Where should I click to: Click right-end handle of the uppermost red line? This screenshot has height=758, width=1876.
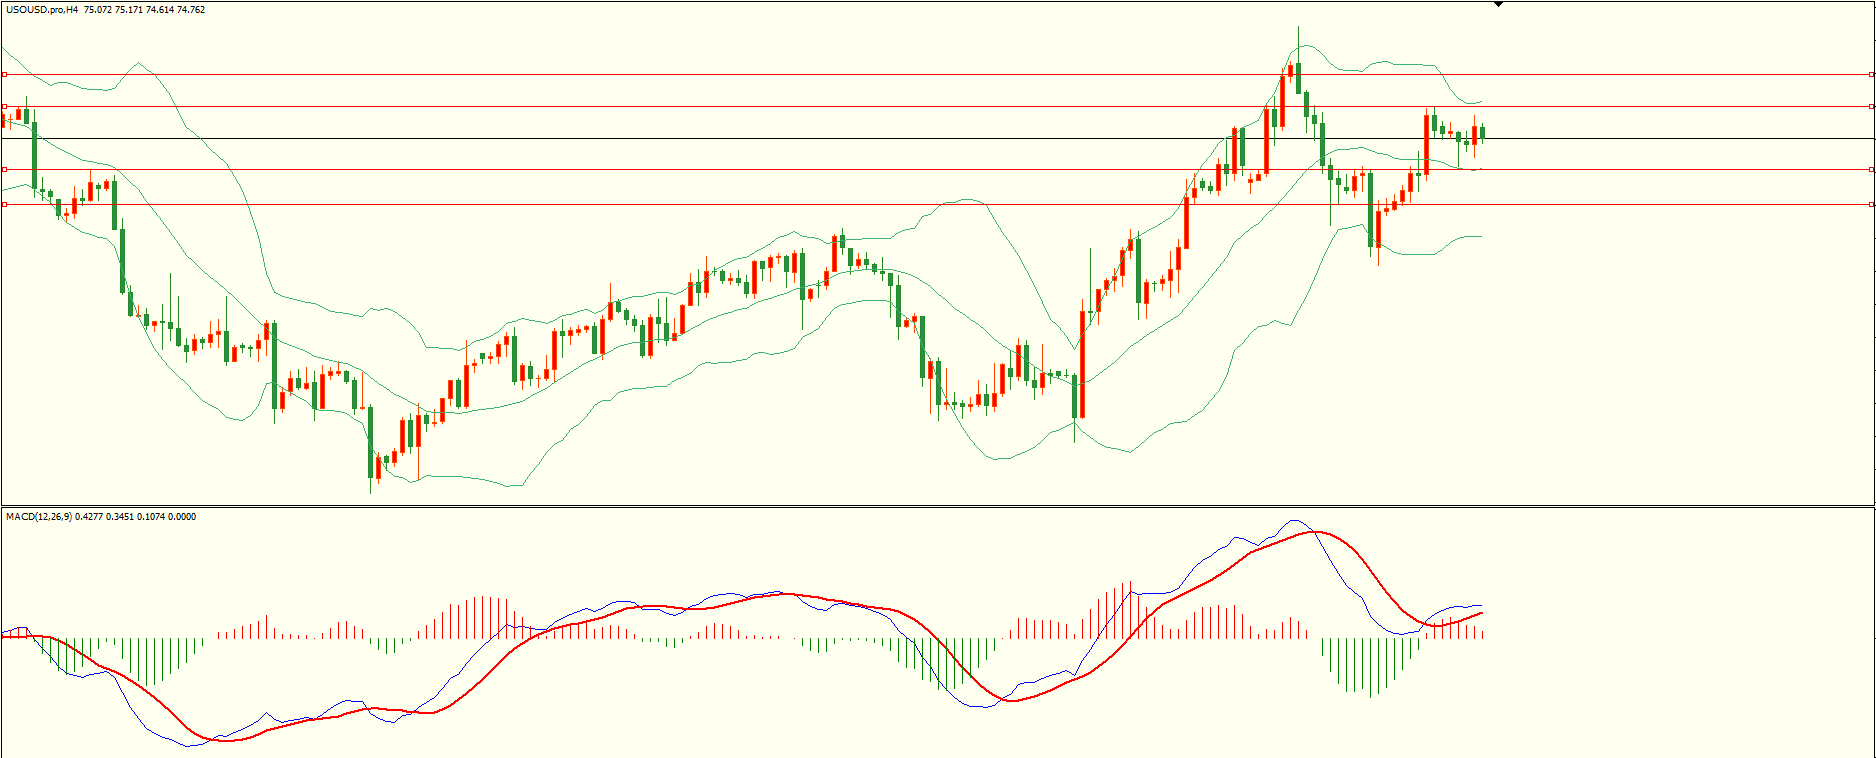[1871, 74]
